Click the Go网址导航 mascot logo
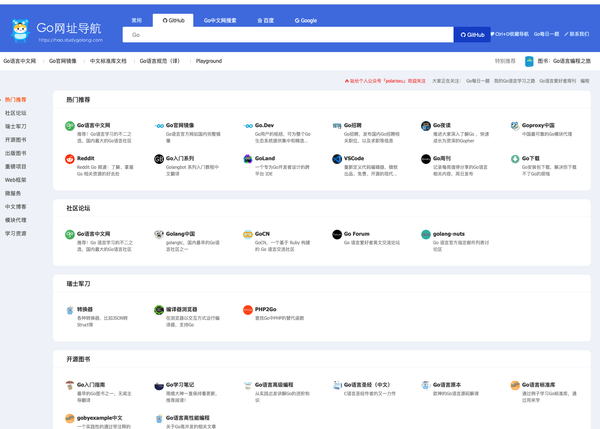 pos(20,30)
